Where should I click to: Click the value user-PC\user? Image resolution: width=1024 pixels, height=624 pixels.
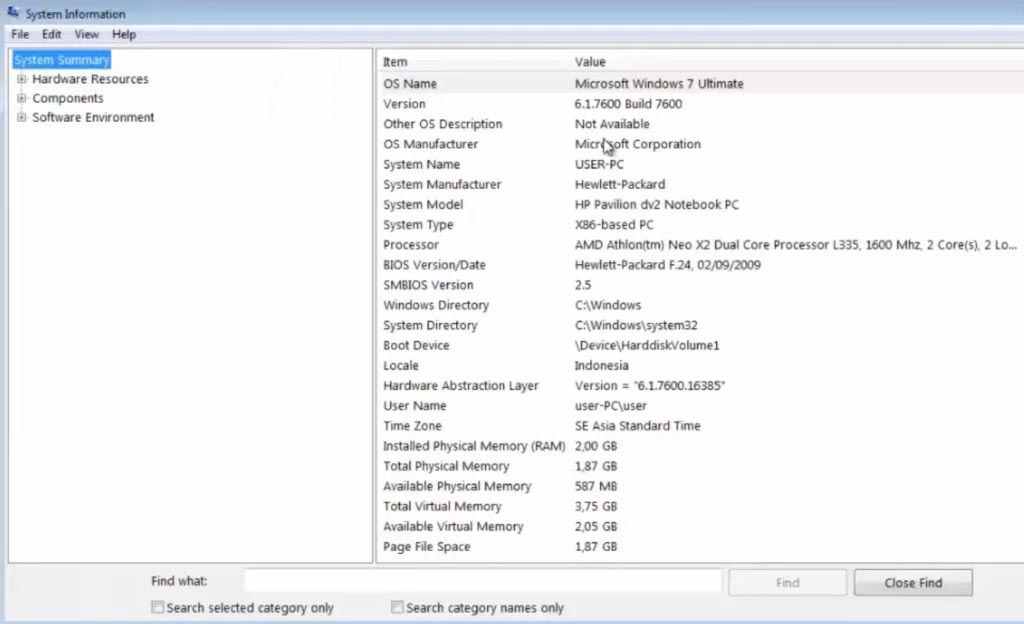[611, 406]
